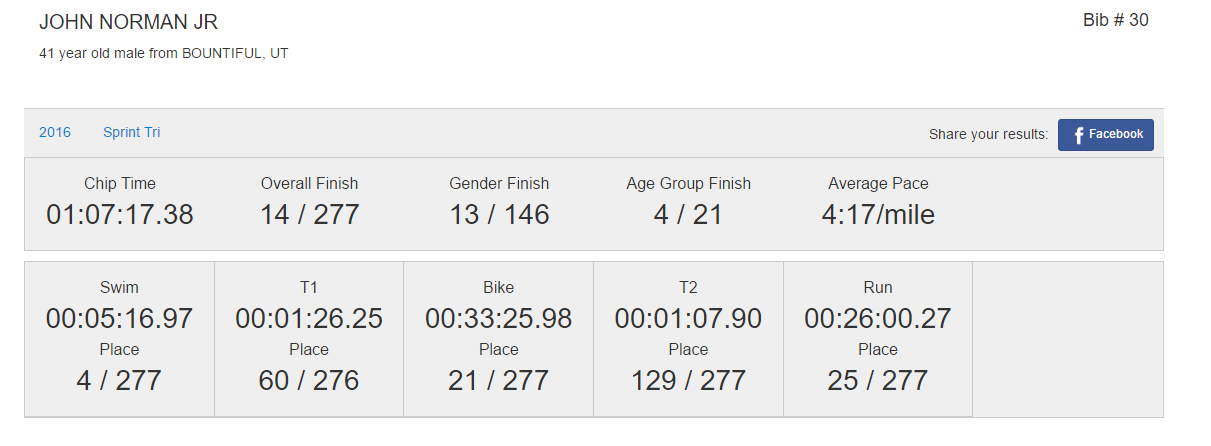Click the 'Share your results:' label
This screenshot has height=446, width=1211.
pos(988,135)
